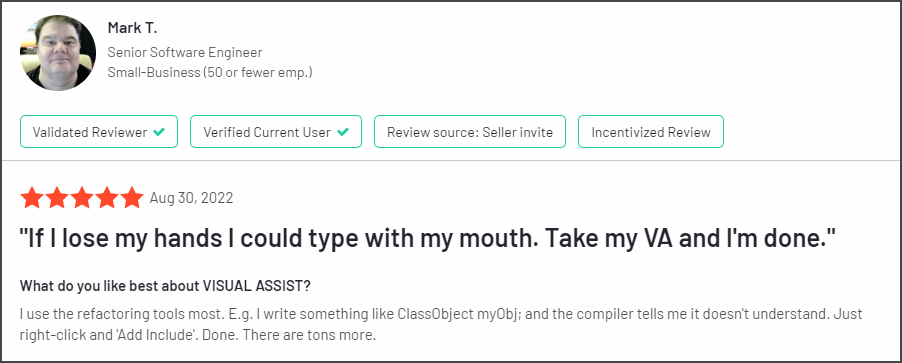Click the first rating star
Screen dimensions: 902x363
(32, 197)
